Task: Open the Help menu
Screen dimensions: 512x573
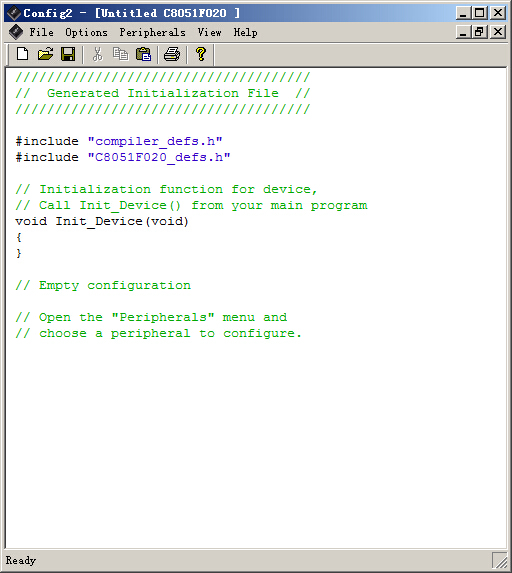Action: 245,33
